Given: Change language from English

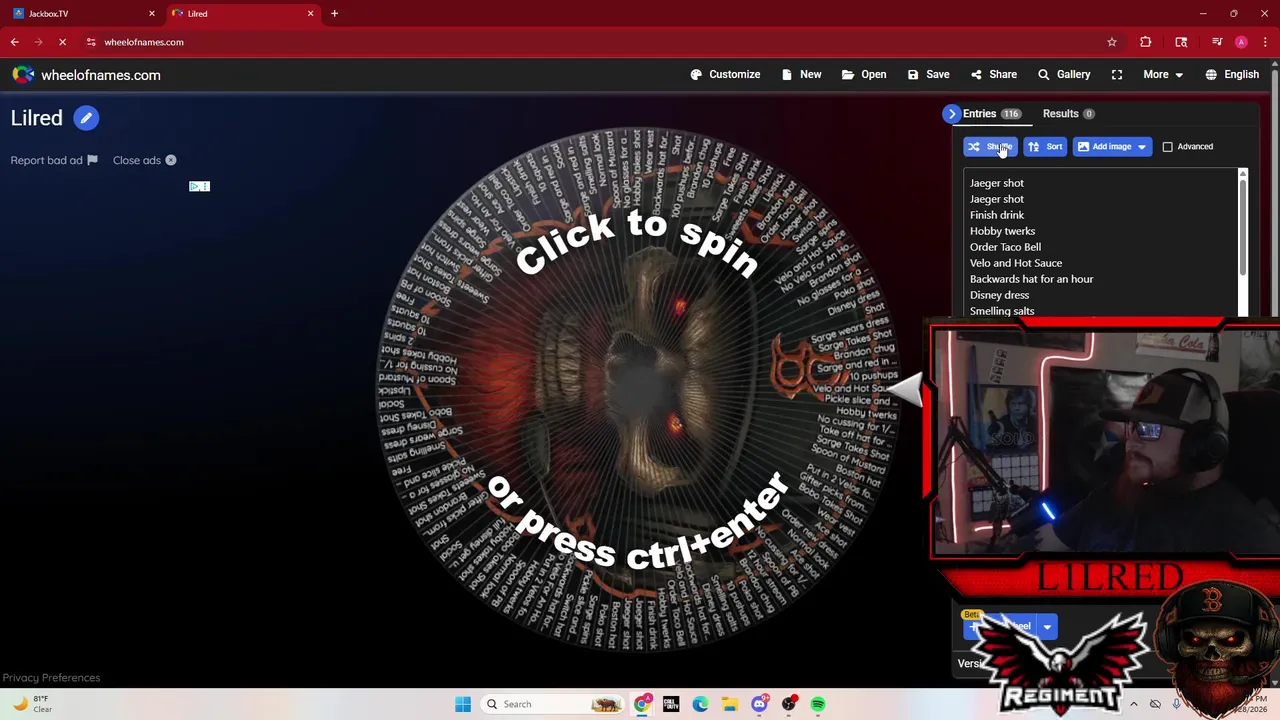Looking at the screenshot, I should pyautogui.click(x=1232, y=74).
